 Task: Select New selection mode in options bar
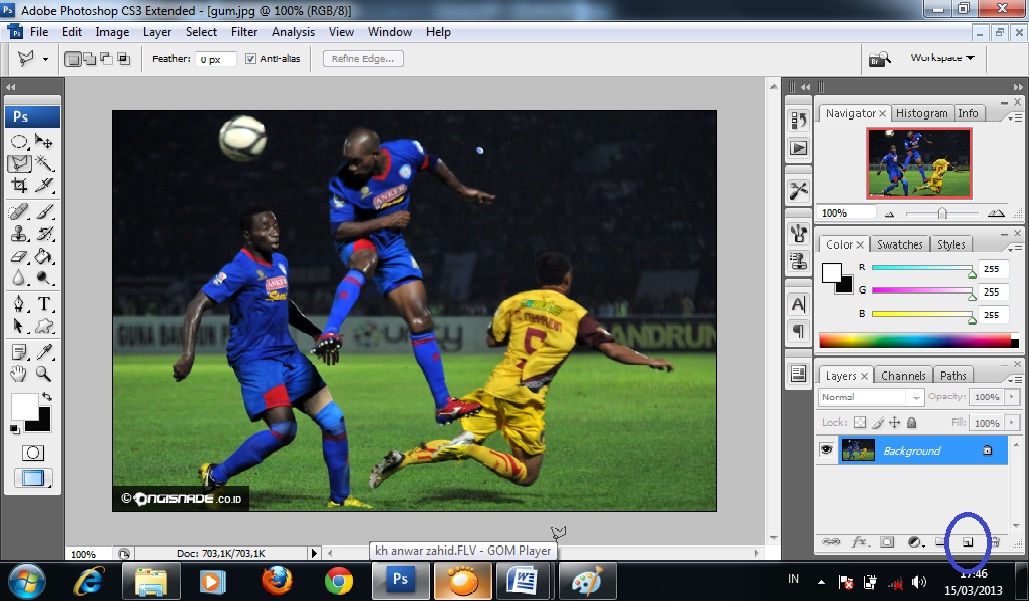coord(73,59)
